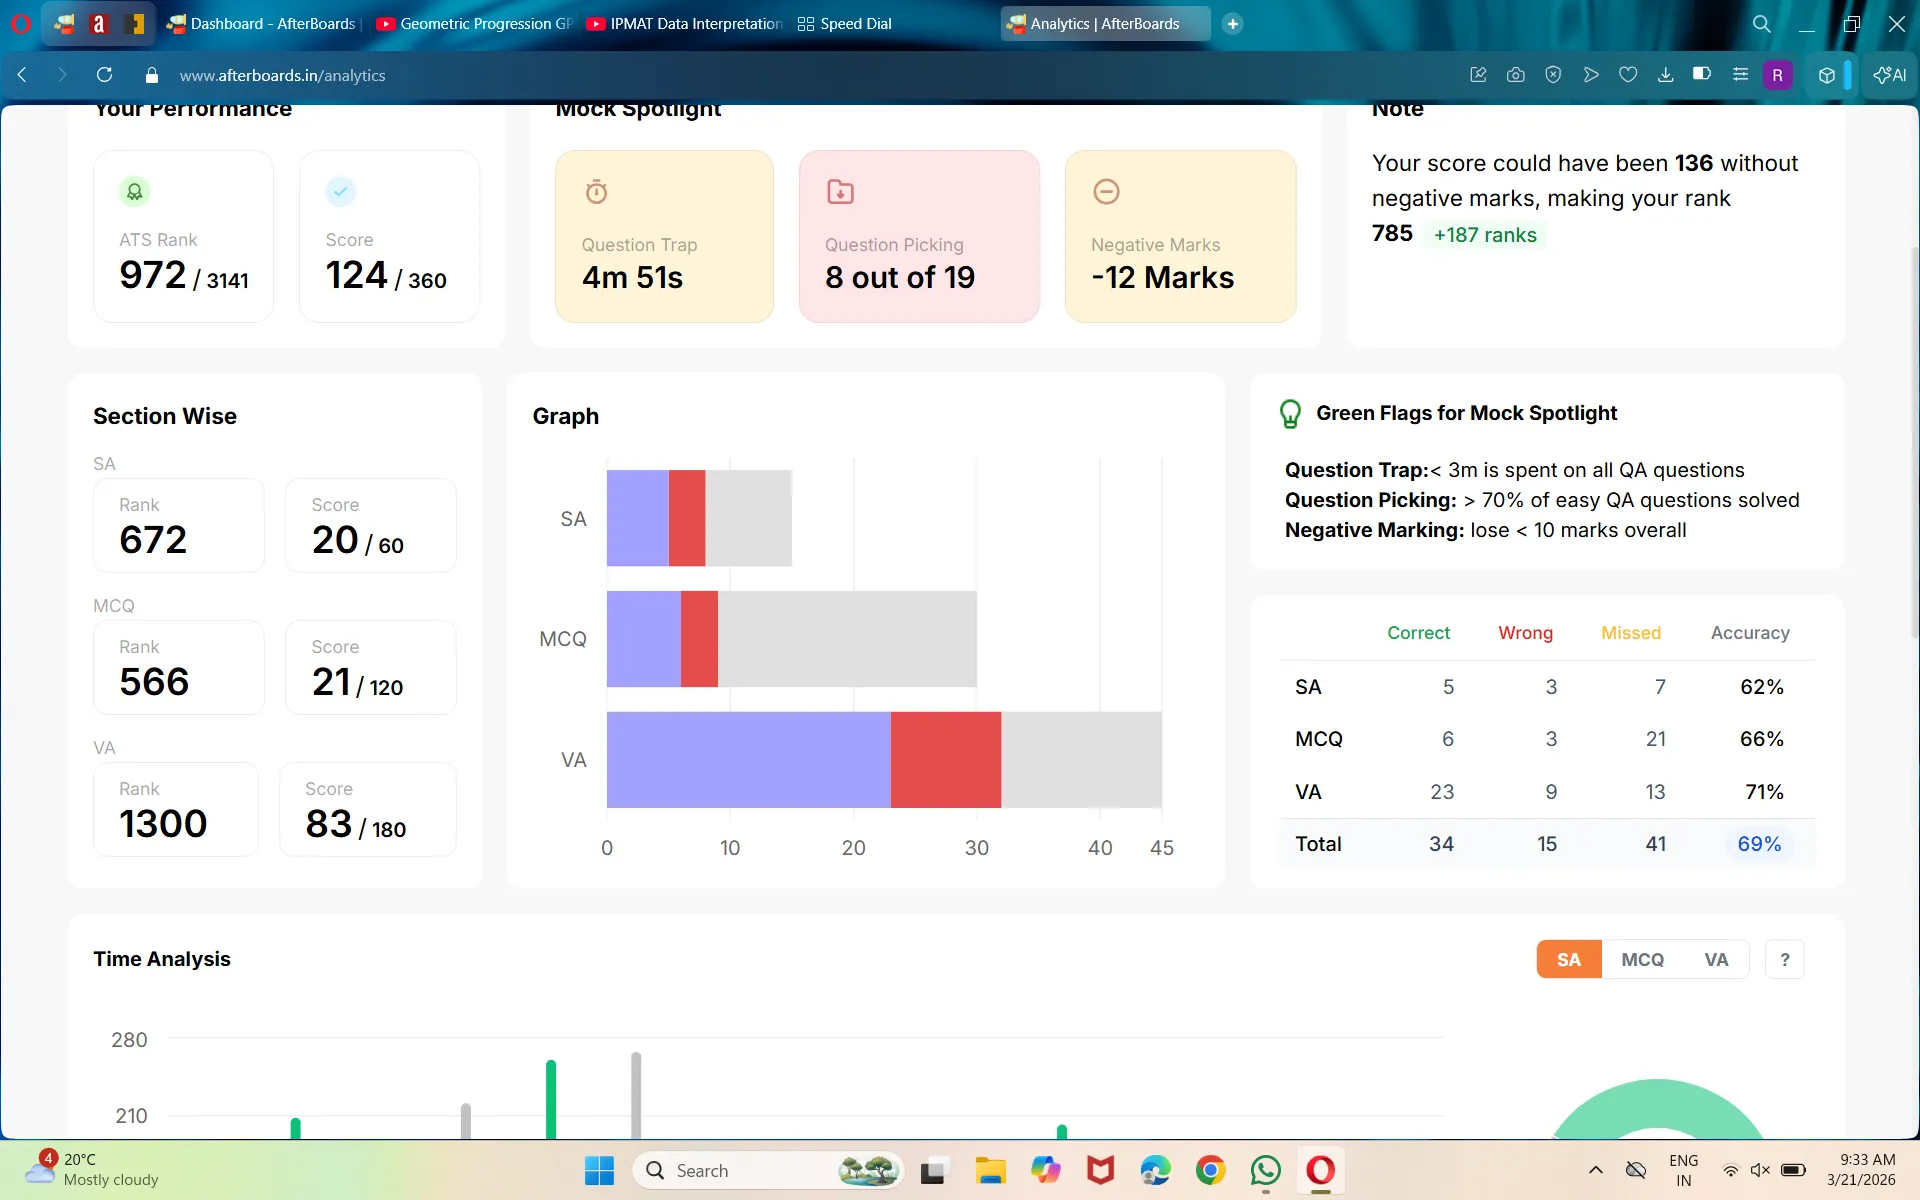The image size is (1920, 1200).
Task: Click the Opera heart bookmark icon
Action: coord(1628,75)
